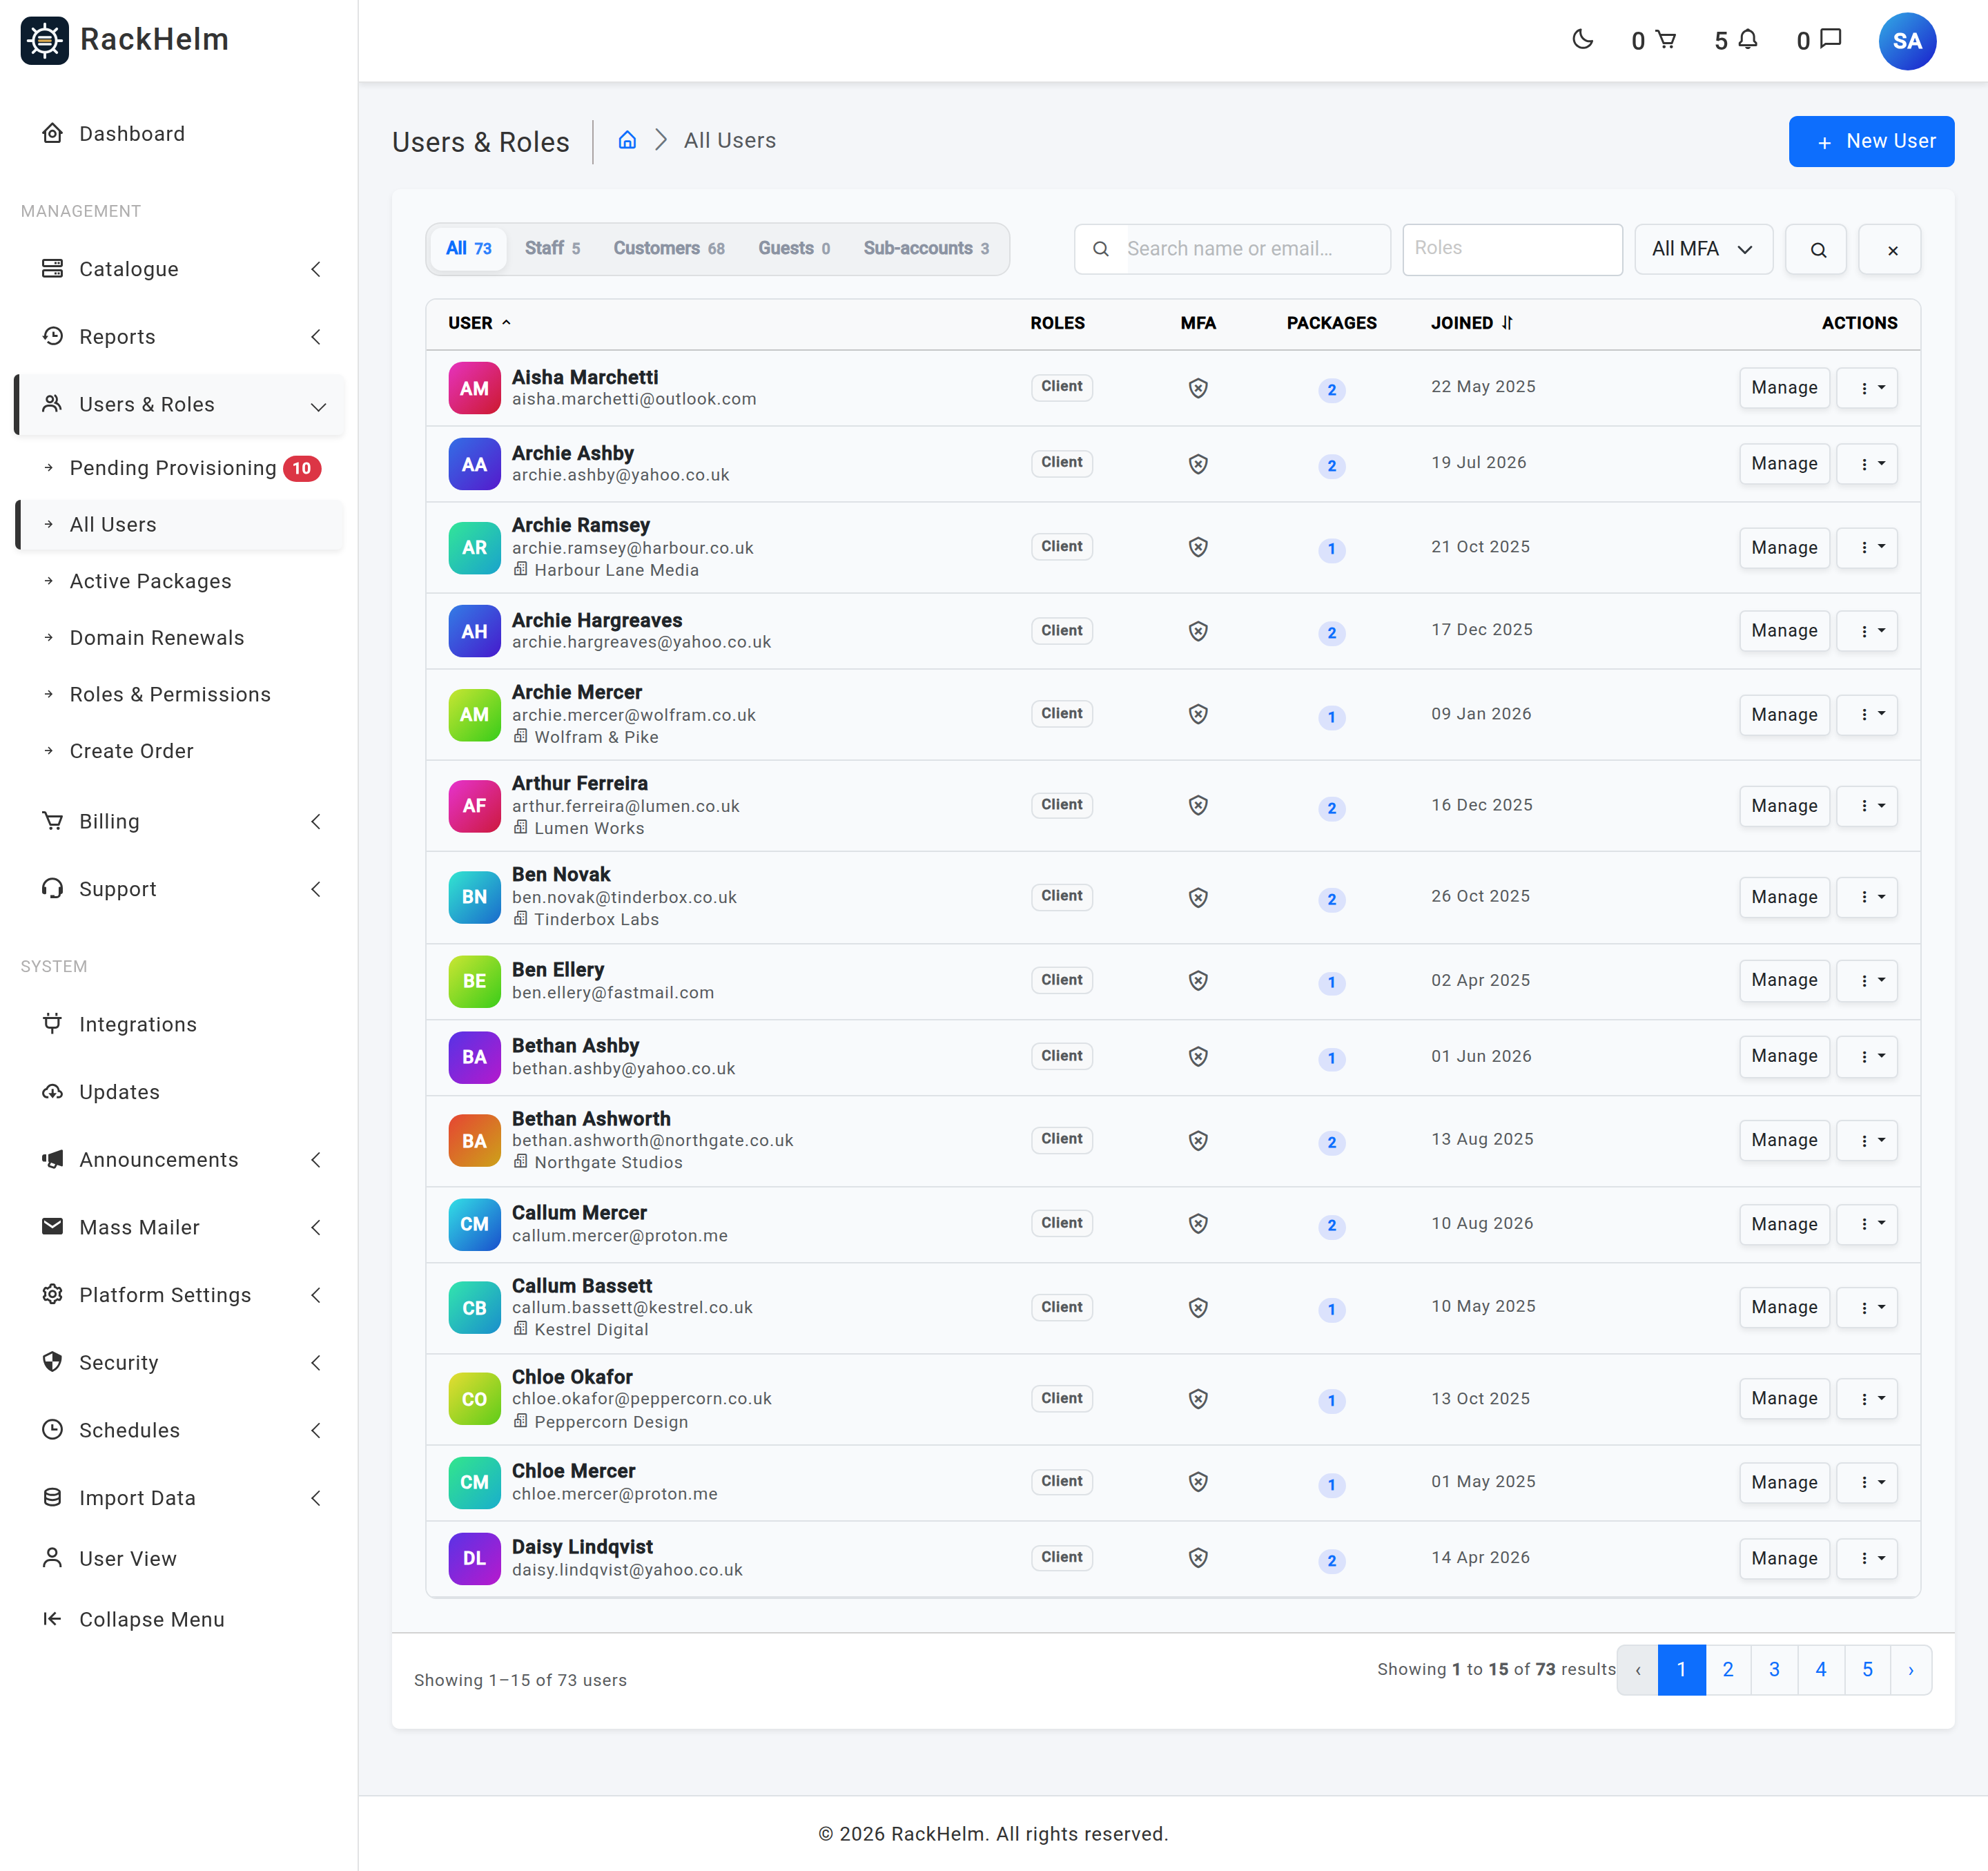Open SA profile avatar
Image resolution: width=1988 pixels, height=1871 pixels.
pos(1906,41)
